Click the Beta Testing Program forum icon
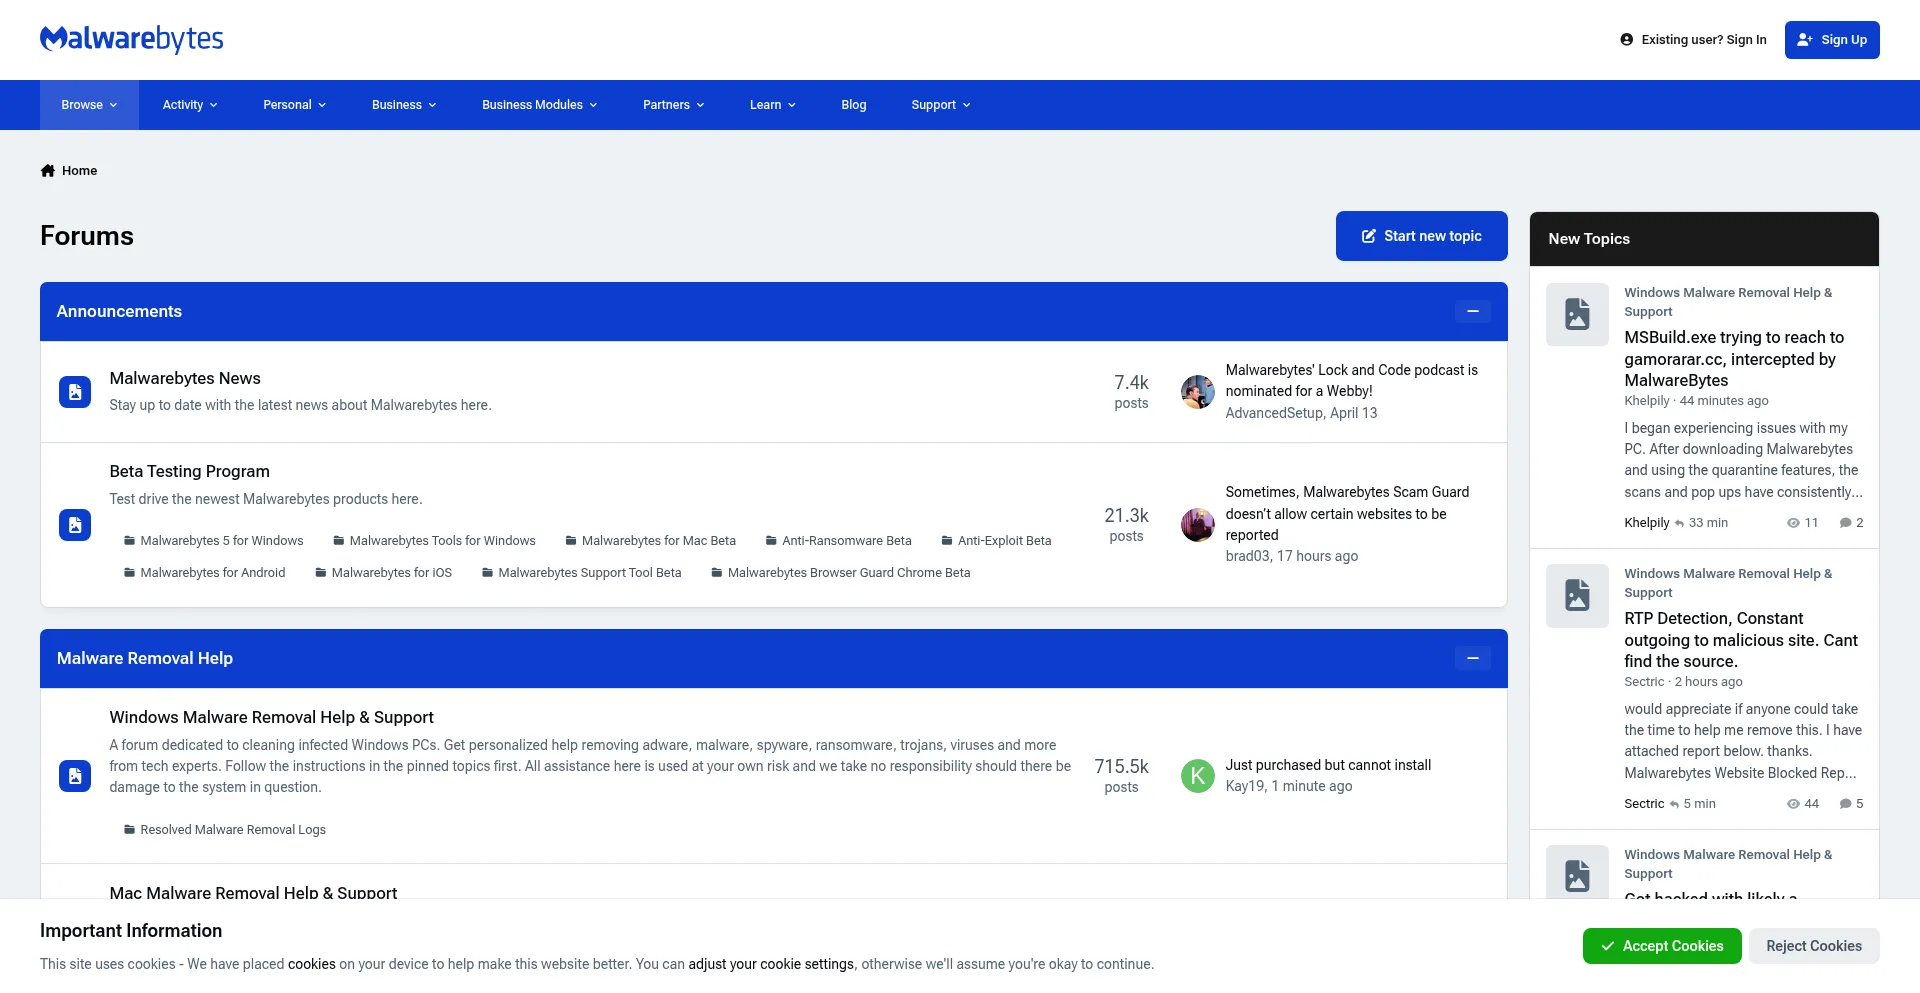The width and height of the screenshot is (1920, 993). click(75, 525)
